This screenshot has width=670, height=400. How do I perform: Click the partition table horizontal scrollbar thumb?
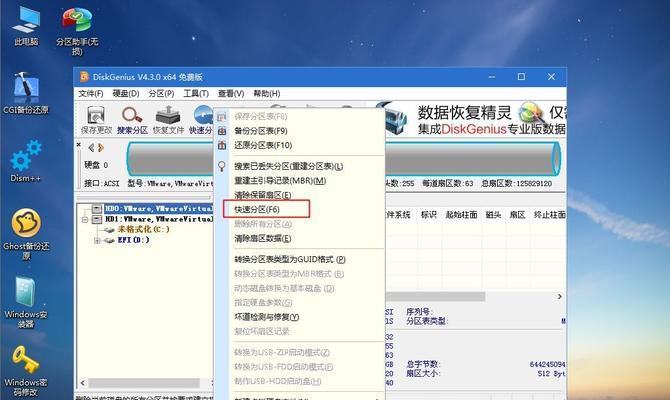pyautogui.click(x=435, y=297)
